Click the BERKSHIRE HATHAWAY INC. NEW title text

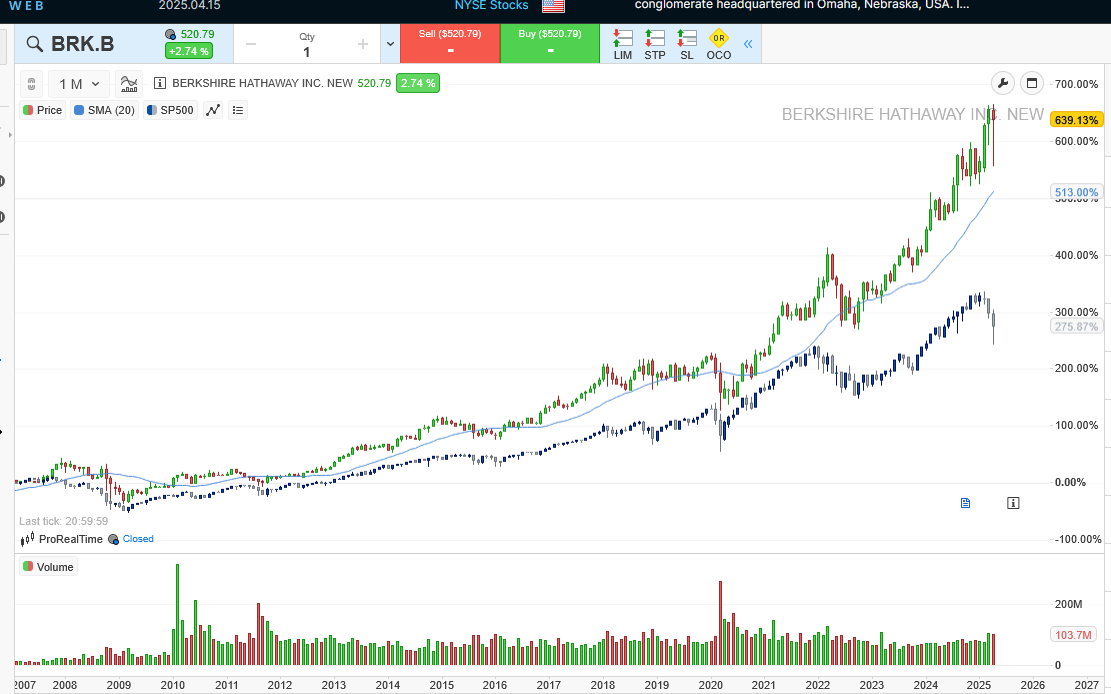click(262, 83)
